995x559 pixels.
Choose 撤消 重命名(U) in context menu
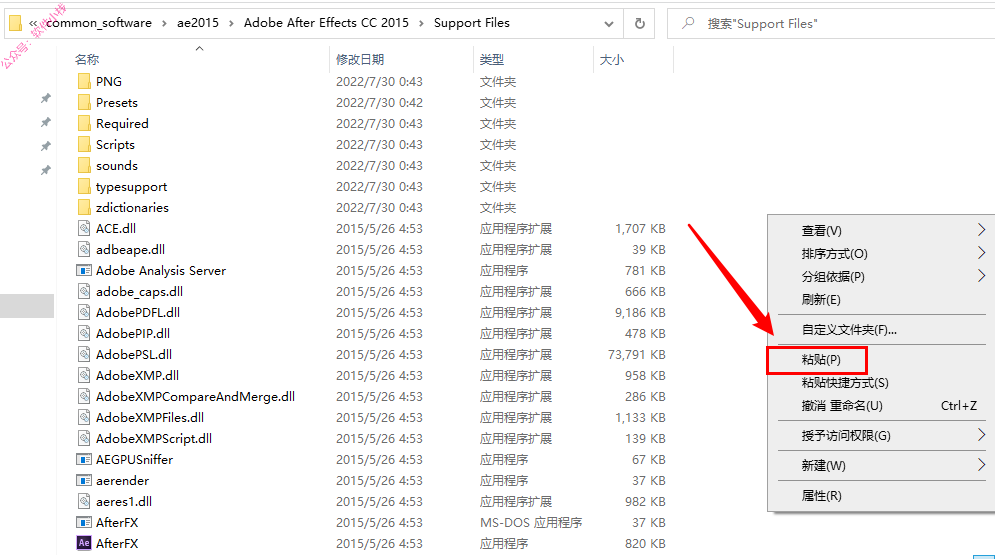tap(841, 405)
